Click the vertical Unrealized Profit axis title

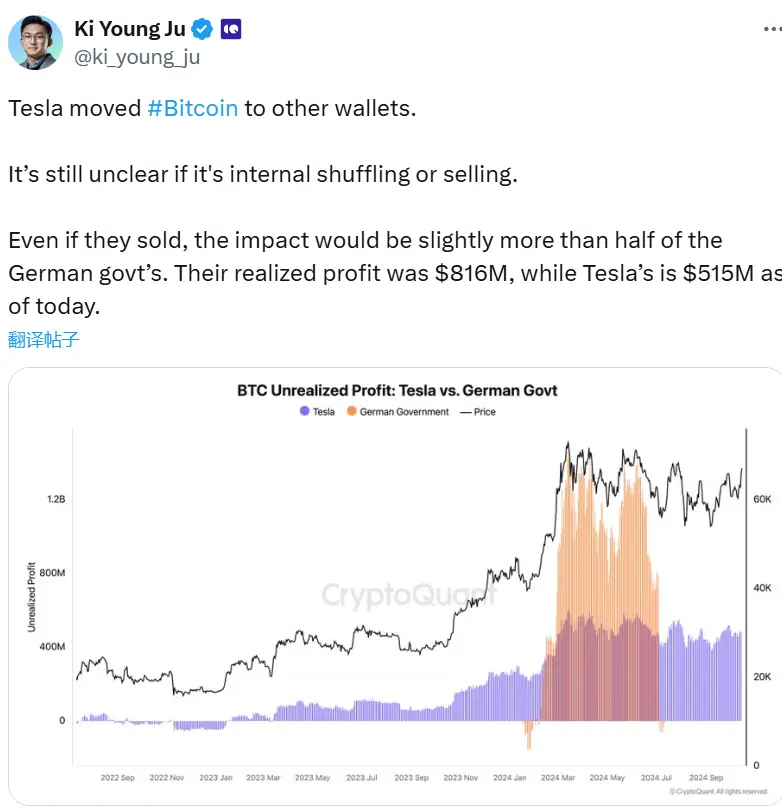point(32,599)
